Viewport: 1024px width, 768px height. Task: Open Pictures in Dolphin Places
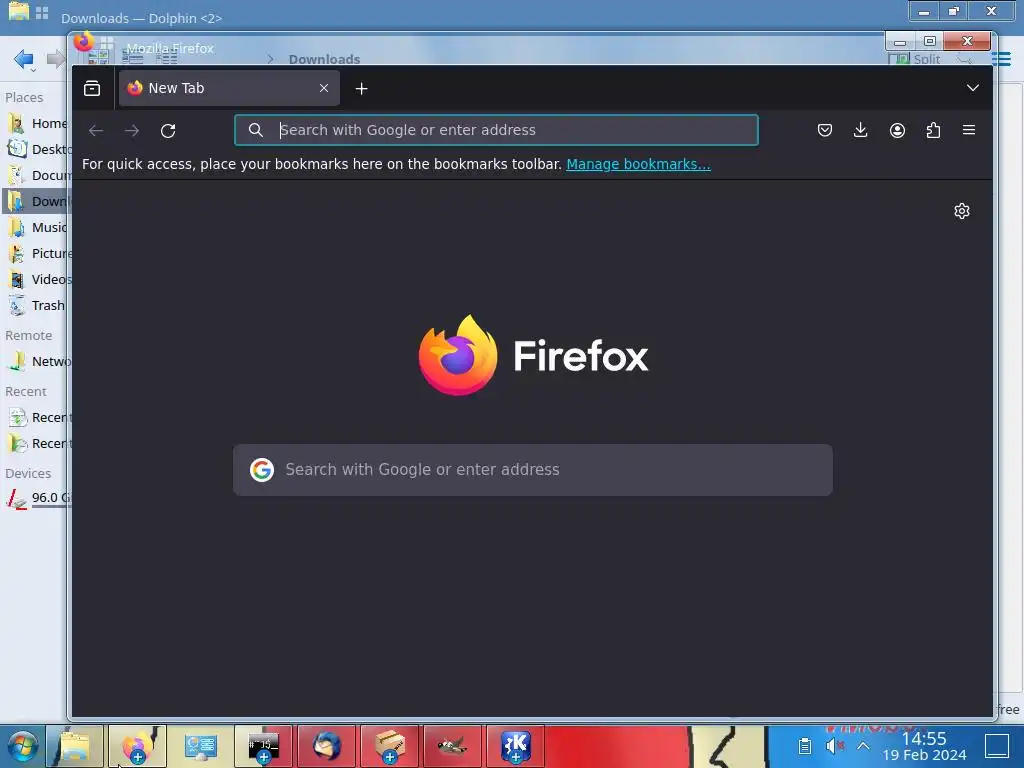[x=36, y=253]
